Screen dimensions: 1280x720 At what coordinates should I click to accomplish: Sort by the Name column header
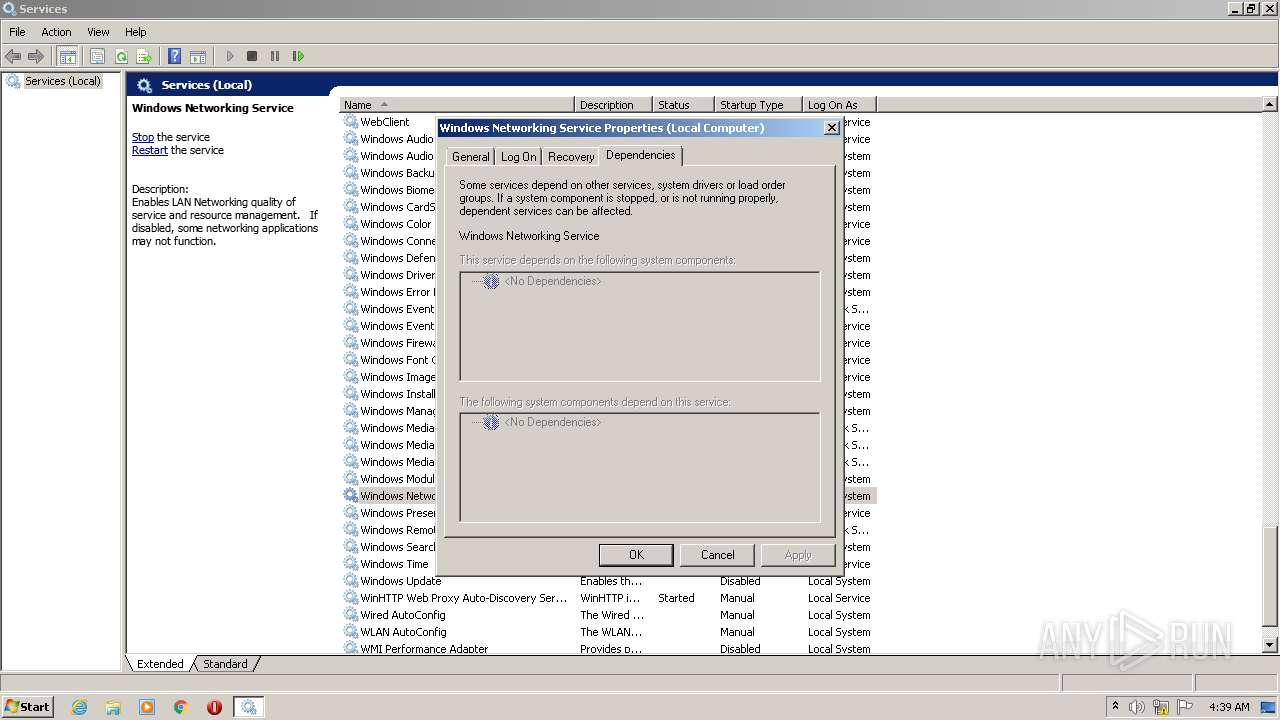coord(457,105)
